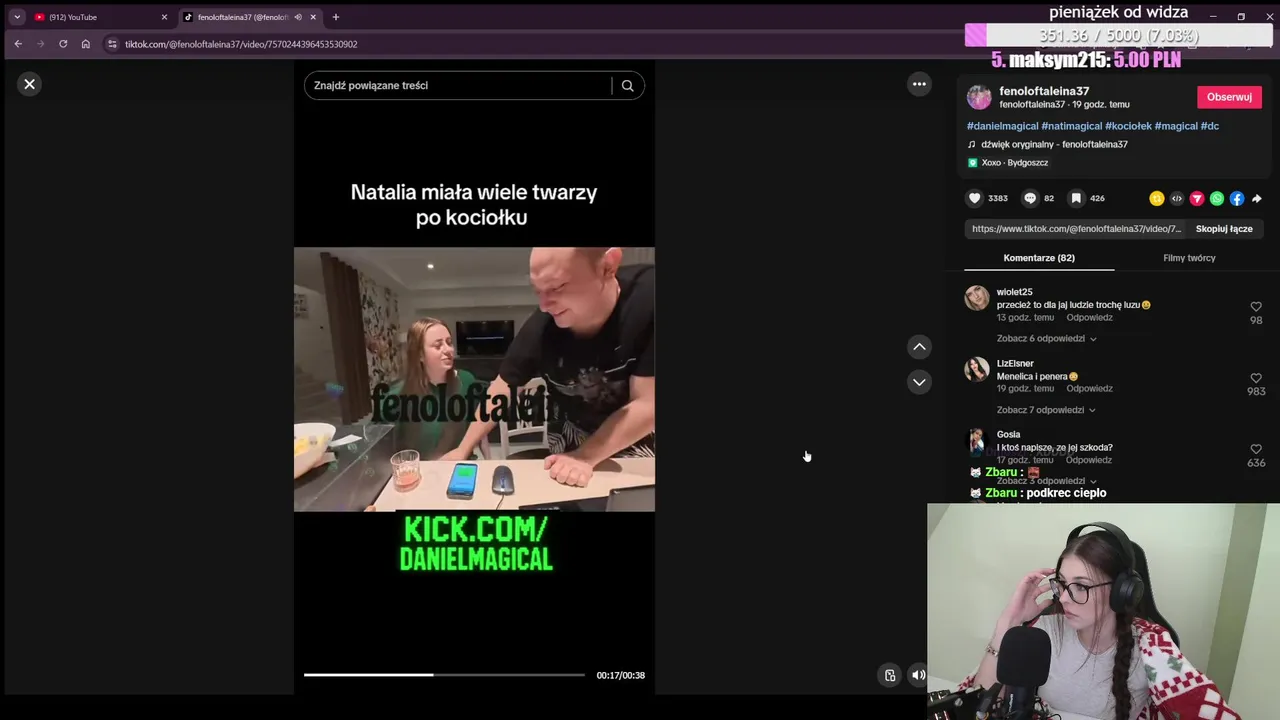
Task: Open a new browser tab with plus
Action: 335,17
